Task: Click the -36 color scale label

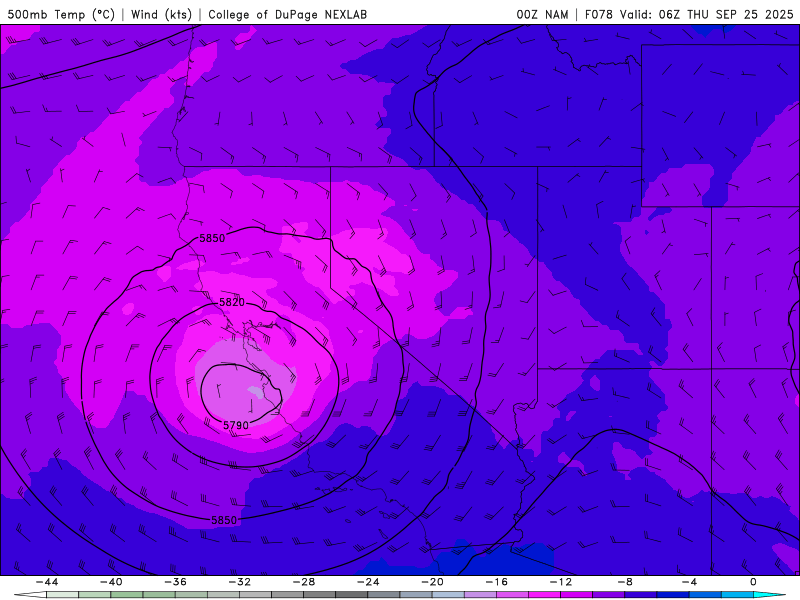Action: 175,582
